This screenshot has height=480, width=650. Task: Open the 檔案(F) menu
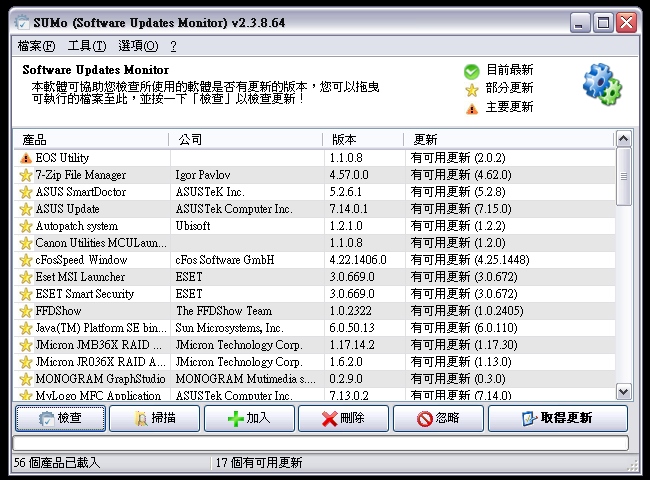pyautogui.click(x=36, y=46)
